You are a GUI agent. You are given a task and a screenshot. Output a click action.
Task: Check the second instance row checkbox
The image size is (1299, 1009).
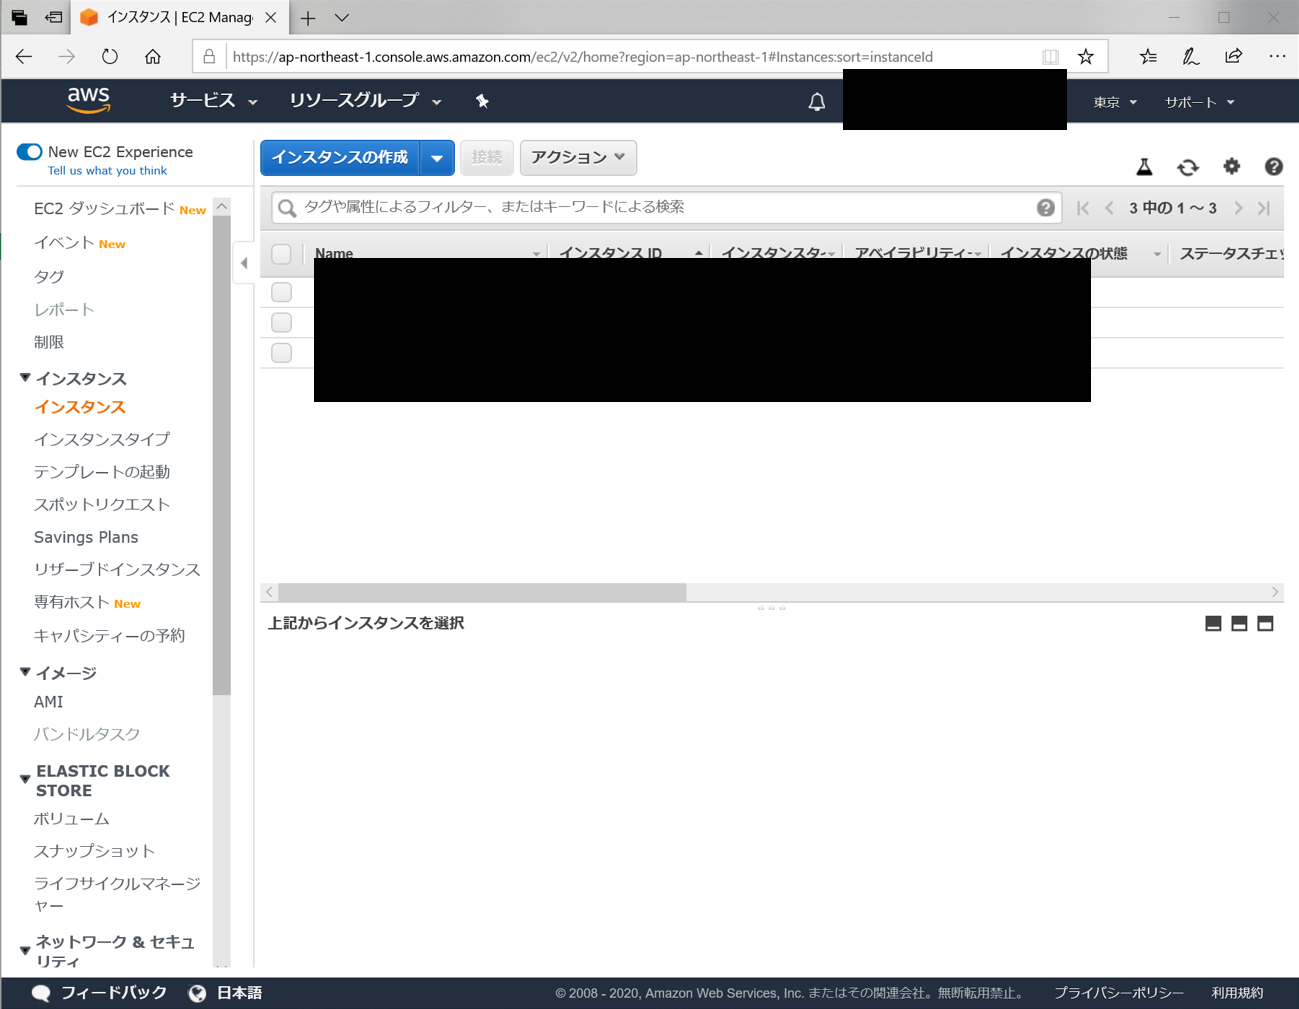281,322
